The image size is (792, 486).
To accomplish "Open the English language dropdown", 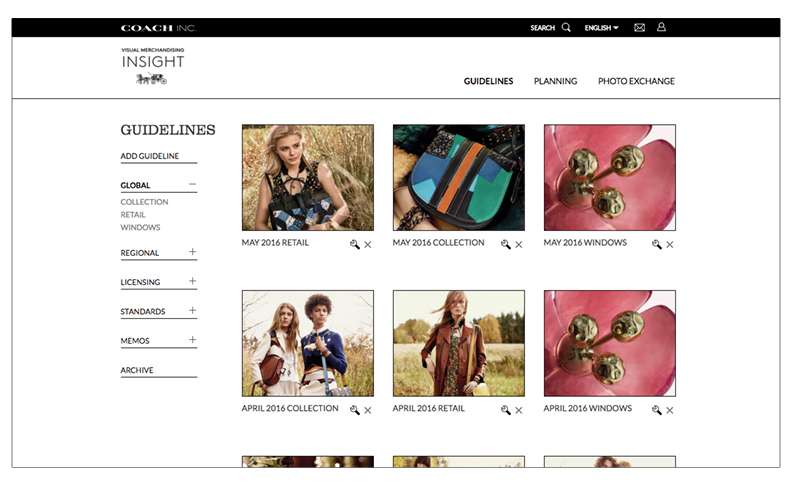I will (601, 28).
